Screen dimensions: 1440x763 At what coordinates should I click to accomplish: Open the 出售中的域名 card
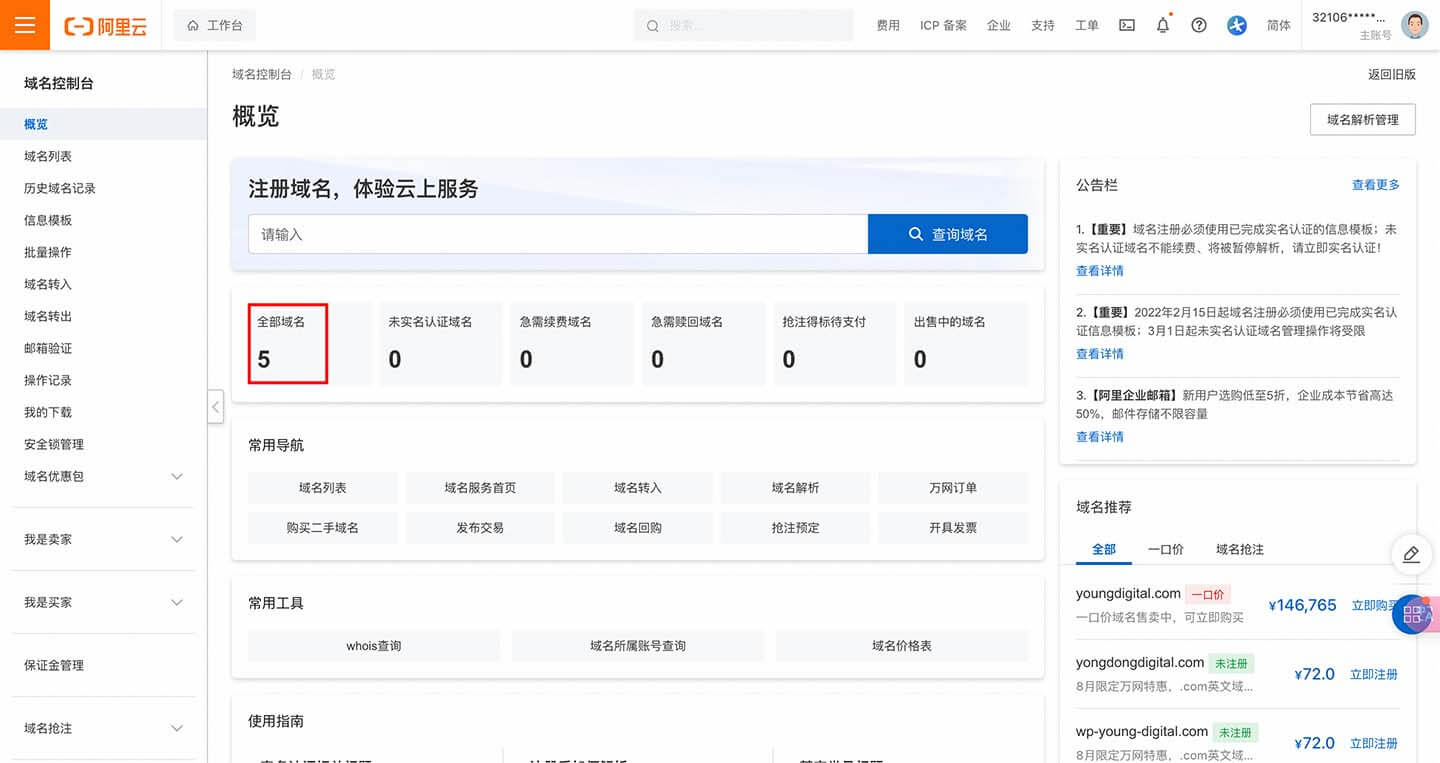click(966, 343)
